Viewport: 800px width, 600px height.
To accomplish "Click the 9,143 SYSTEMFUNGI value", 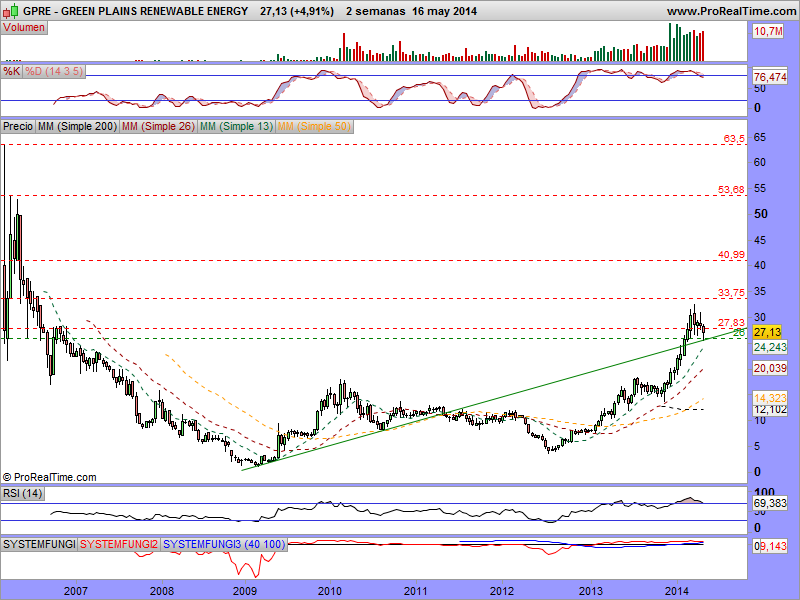I will coord(773,546).
